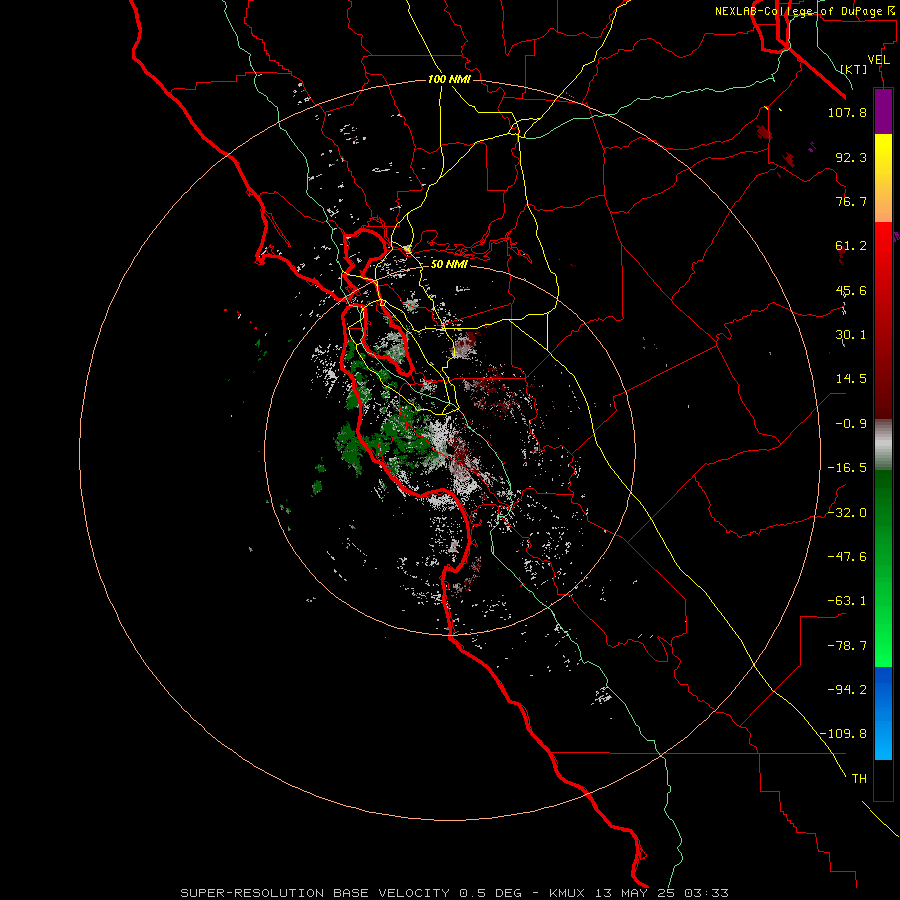
Task: Click the 76.7 velocity legend value
Action: click(x=851, y=201)
